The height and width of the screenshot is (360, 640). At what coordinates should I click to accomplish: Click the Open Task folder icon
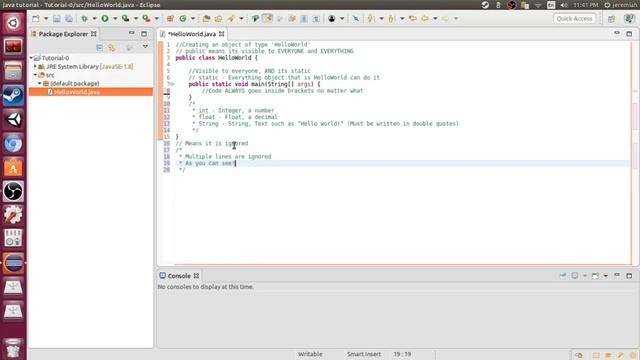tap(218, 18)
